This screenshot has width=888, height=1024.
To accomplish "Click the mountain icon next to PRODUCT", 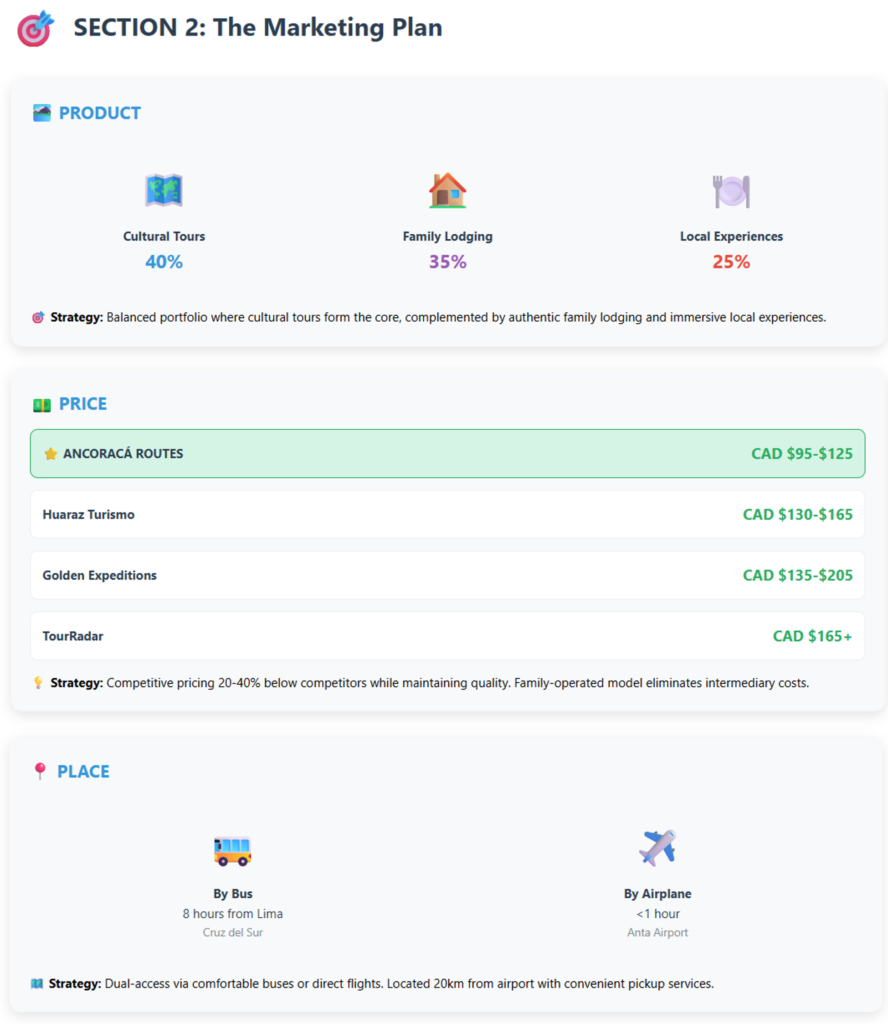I will click(42, 113).
